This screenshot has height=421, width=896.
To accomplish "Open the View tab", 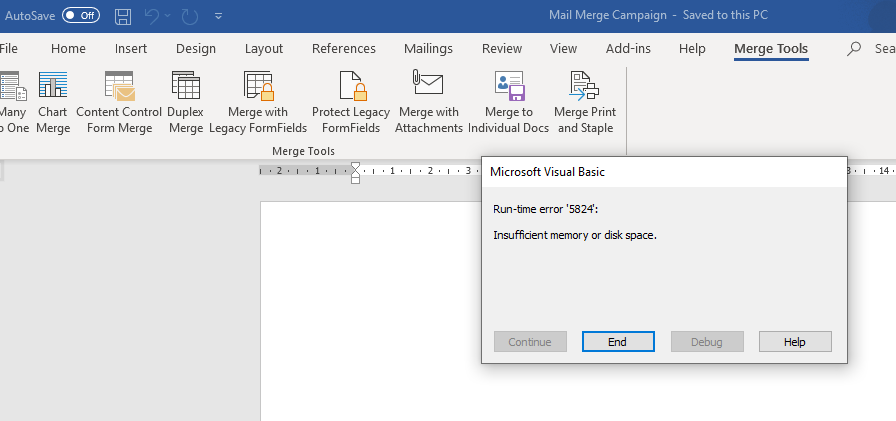I will pyautogui.click(x=563, y=49).
